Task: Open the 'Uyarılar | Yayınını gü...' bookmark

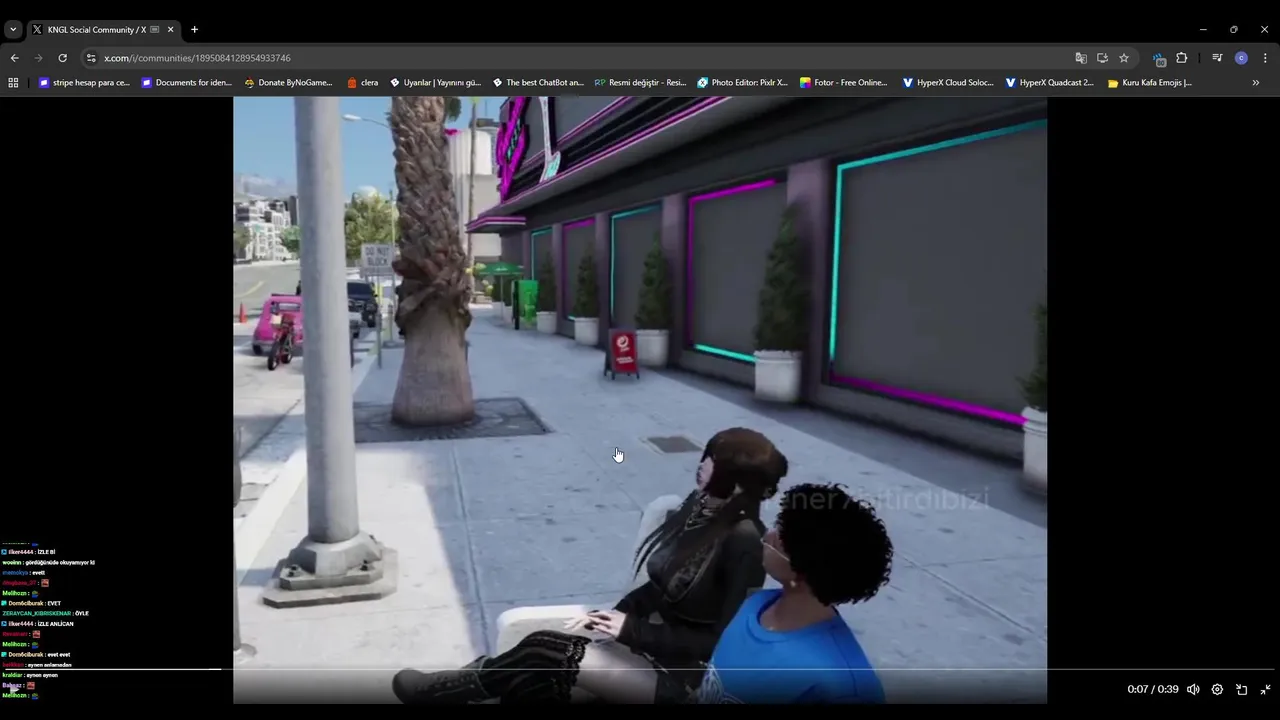Action: [x=435, y=83]
